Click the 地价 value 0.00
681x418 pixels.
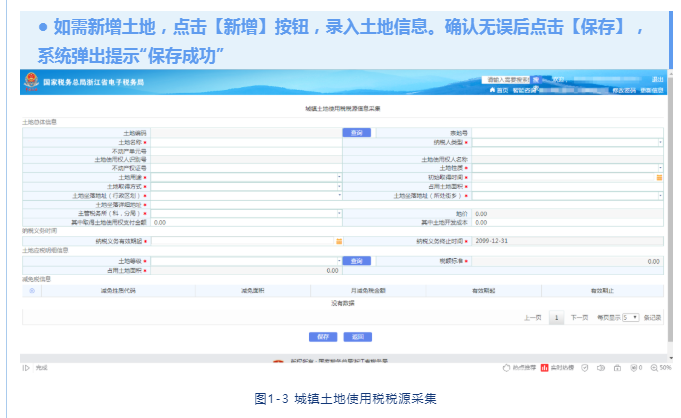481,214
